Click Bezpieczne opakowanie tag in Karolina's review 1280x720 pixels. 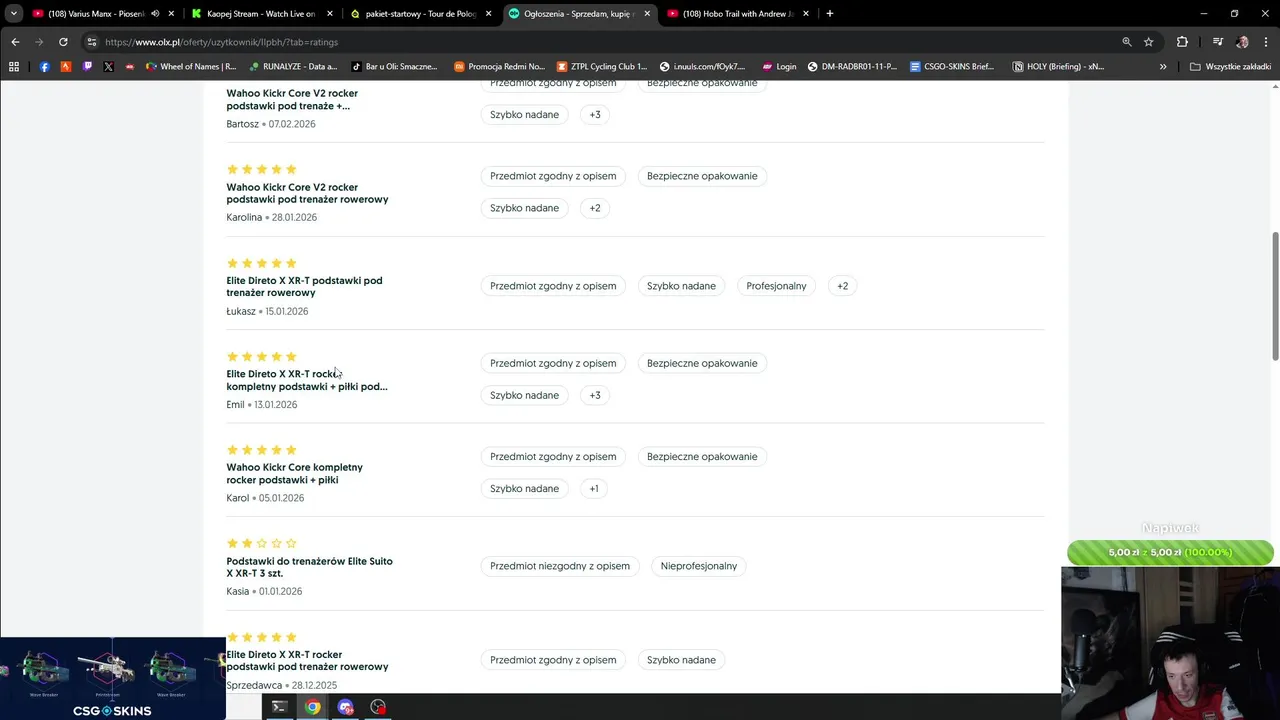(x=702, y=176)
